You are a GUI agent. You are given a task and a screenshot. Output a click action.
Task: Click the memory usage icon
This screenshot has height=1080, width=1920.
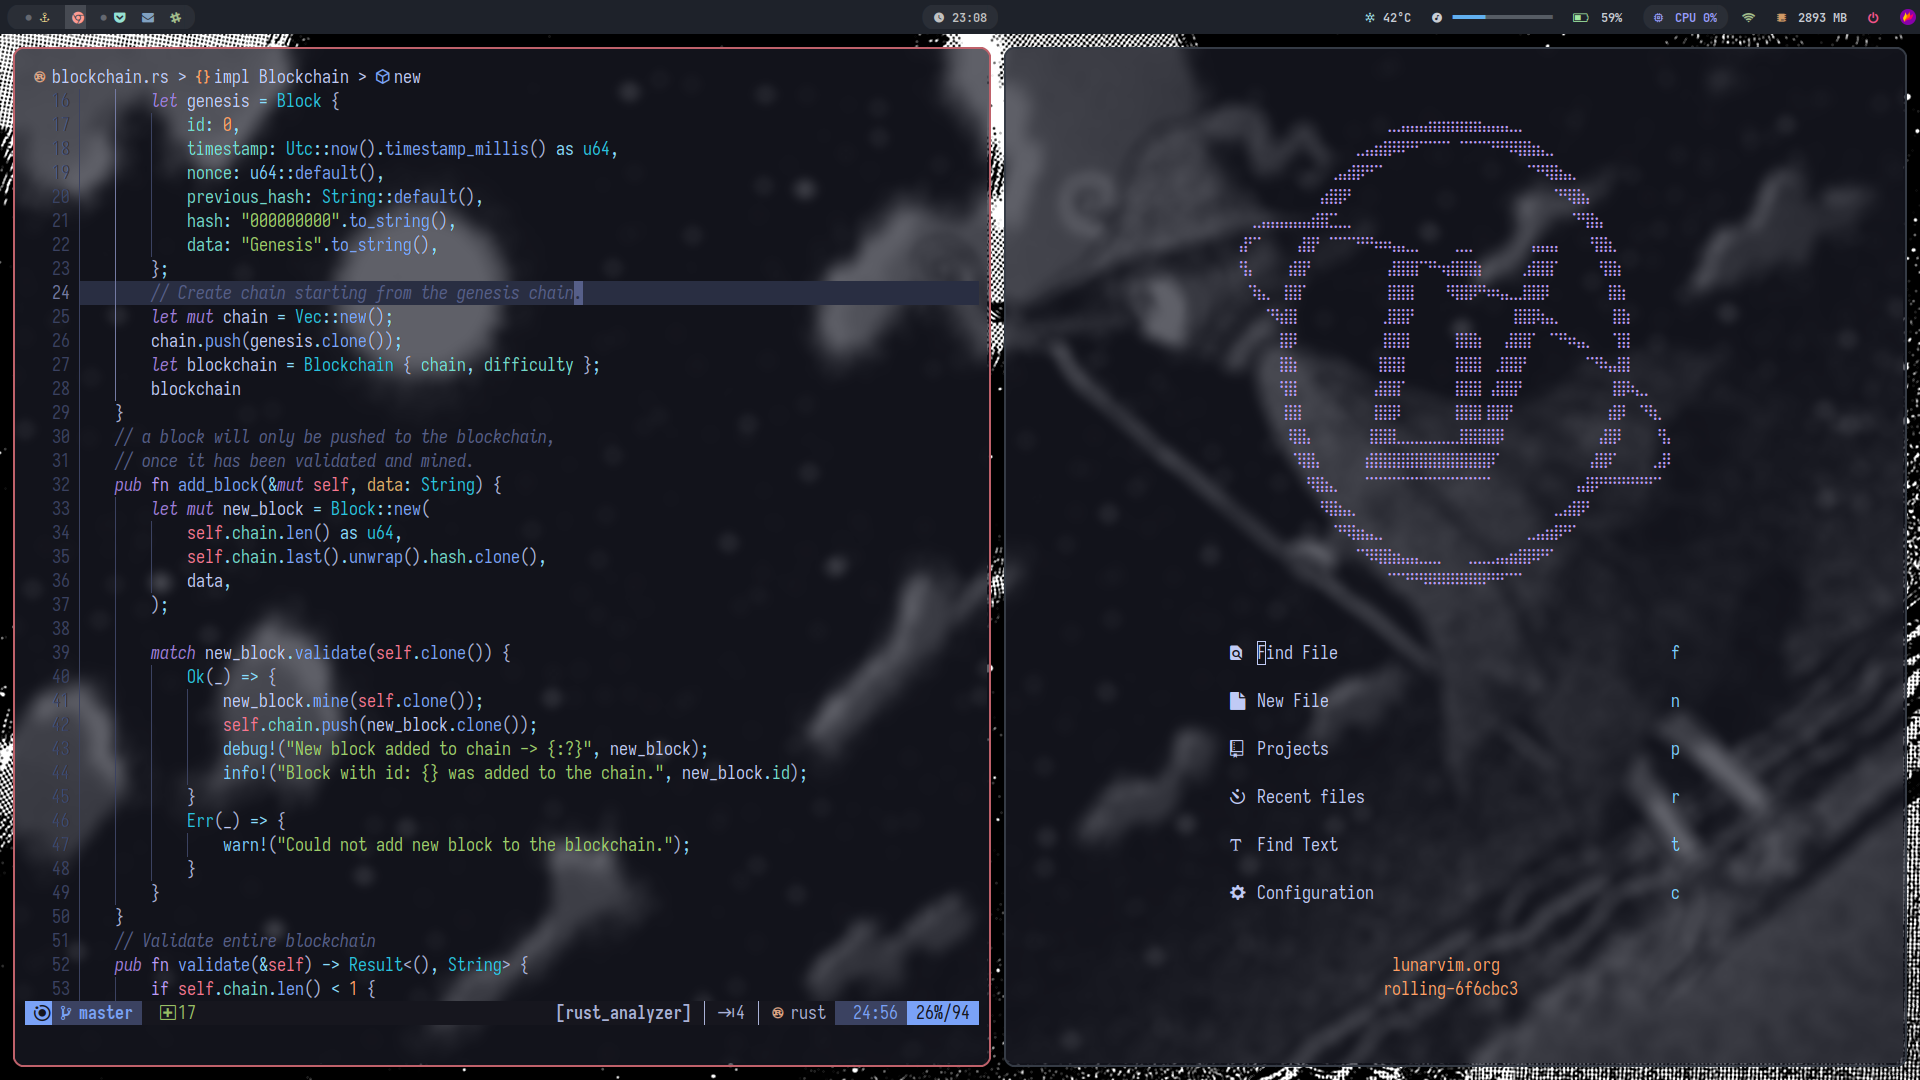pos(1782,17)
